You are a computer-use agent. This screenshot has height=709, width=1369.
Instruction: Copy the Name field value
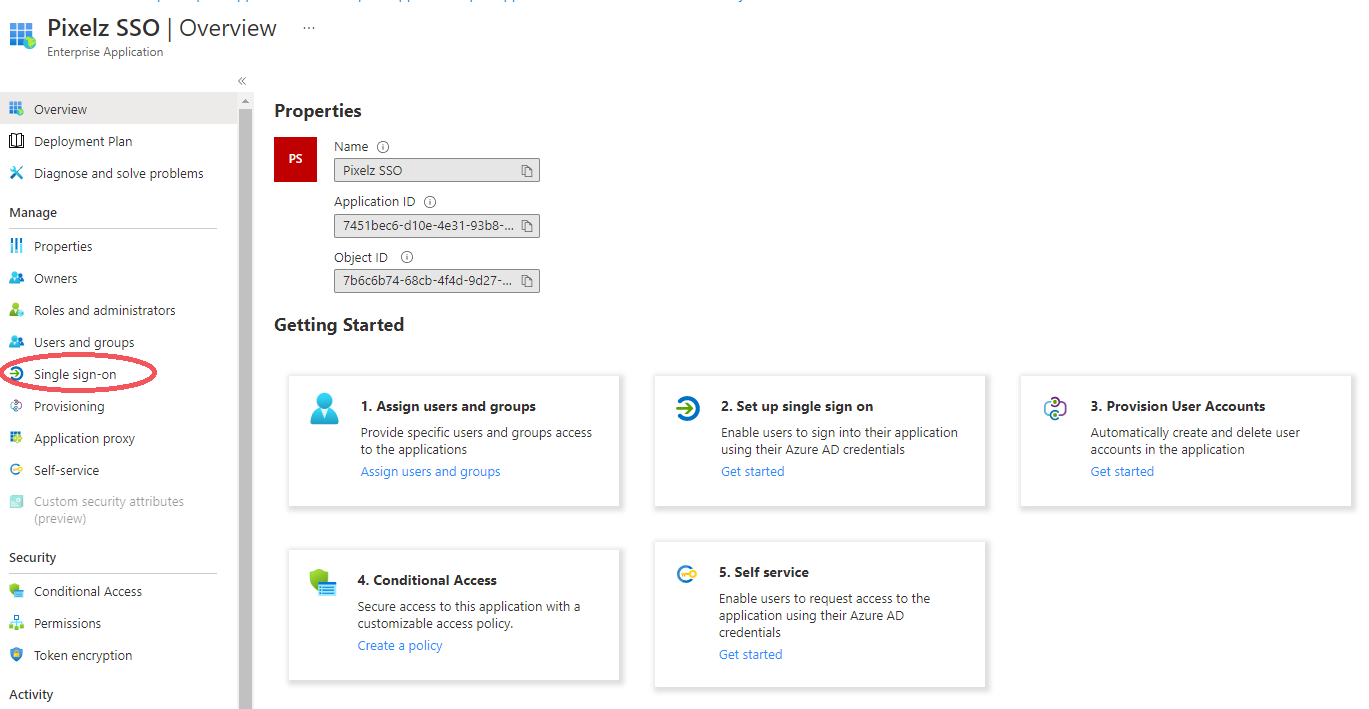pos(527,171)
